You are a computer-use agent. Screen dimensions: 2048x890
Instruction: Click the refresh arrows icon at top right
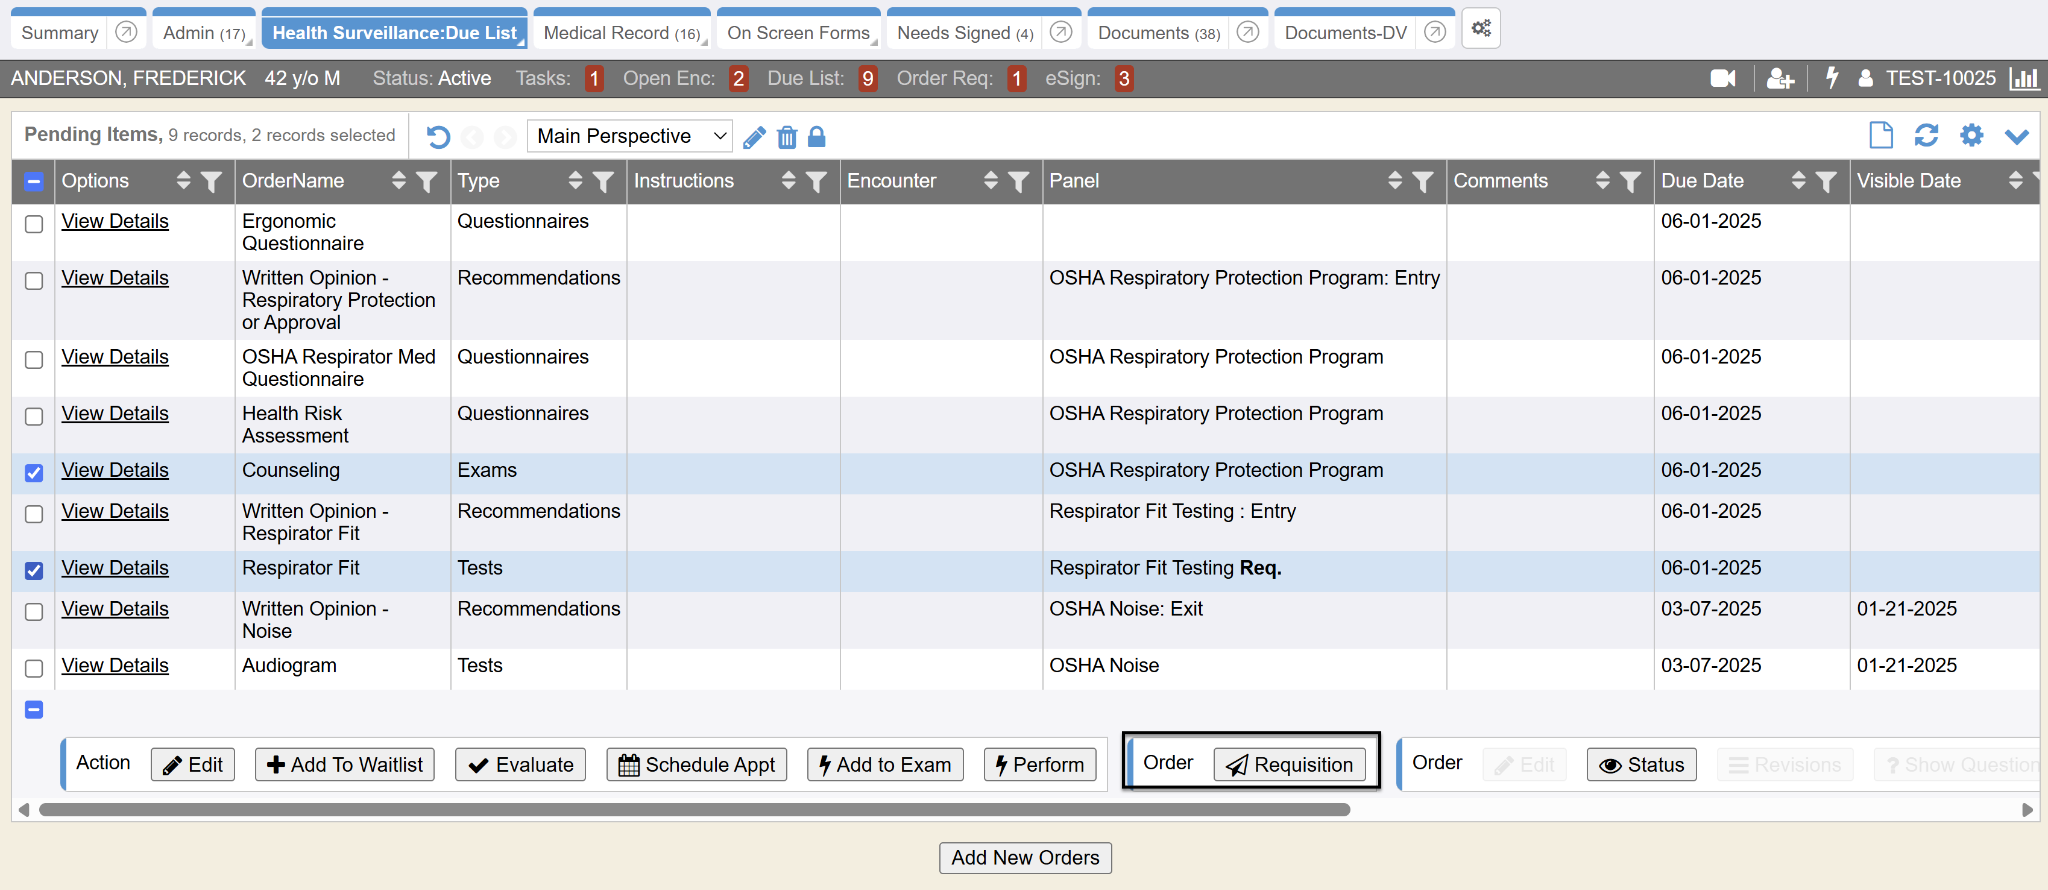point(1926,135)
